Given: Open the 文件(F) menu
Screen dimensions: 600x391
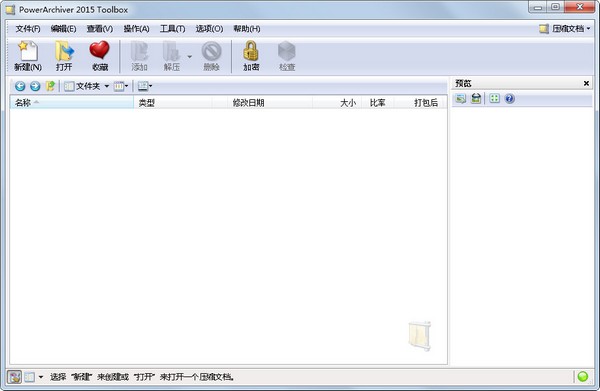Looking at the screenshot, I should (x=28, y=29).
